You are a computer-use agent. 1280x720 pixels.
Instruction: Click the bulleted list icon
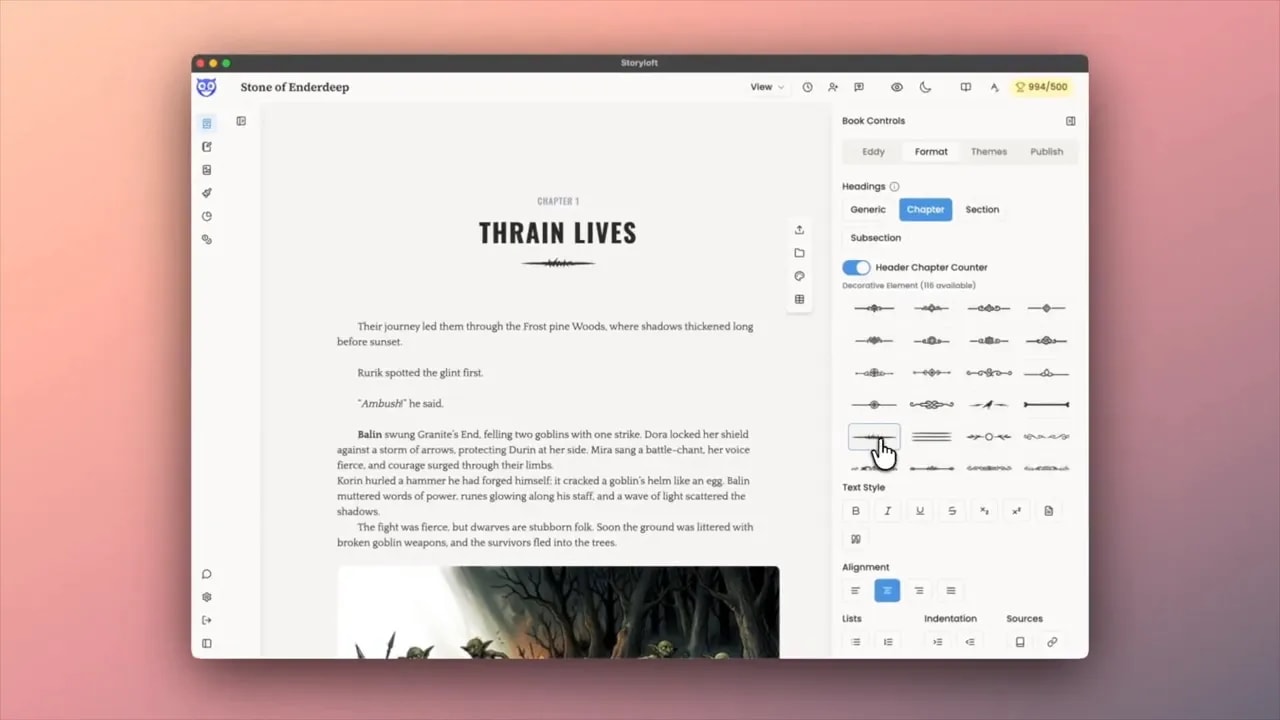click(x=855, y=642)
